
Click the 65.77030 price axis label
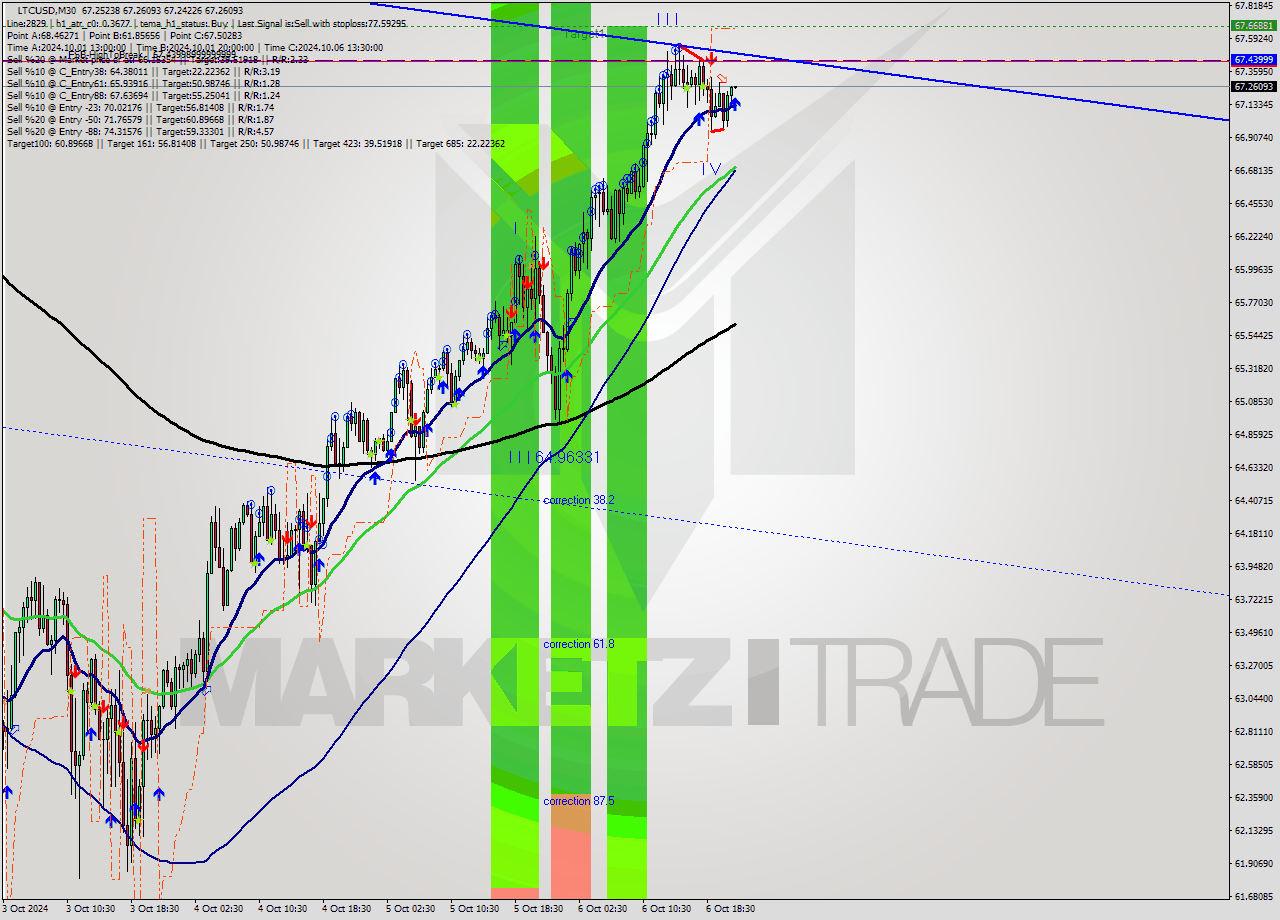1253,302
